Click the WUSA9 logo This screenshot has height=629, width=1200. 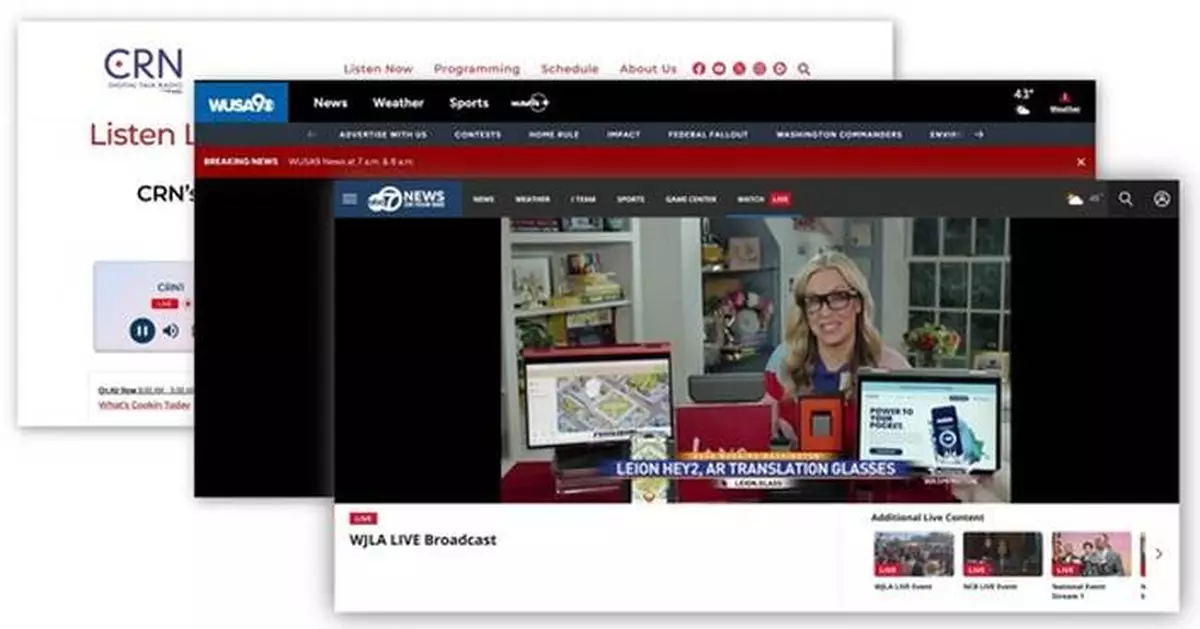coord(241,103)
